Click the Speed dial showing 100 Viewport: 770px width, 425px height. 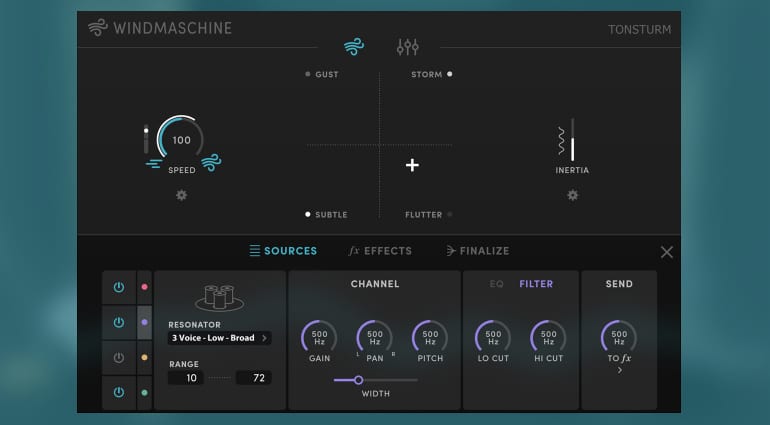click(180, 139)
